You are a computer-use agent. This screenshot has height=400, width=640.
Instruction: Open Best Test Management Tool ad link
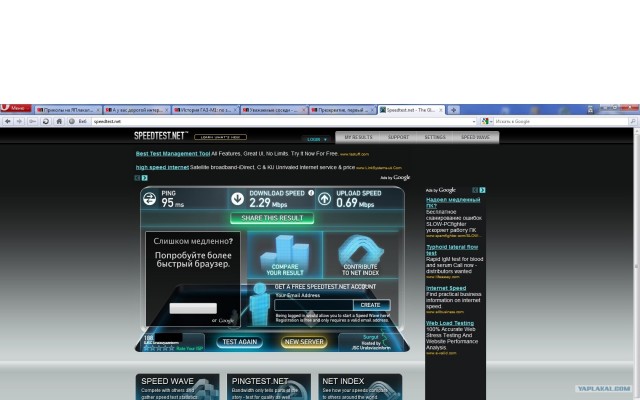pyautogui.click(x=173, y=154)
